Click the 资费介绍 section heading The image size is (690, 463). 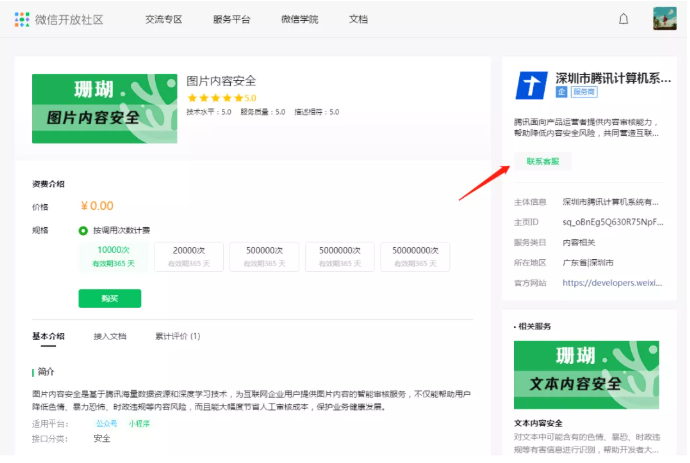pos(48,184)
